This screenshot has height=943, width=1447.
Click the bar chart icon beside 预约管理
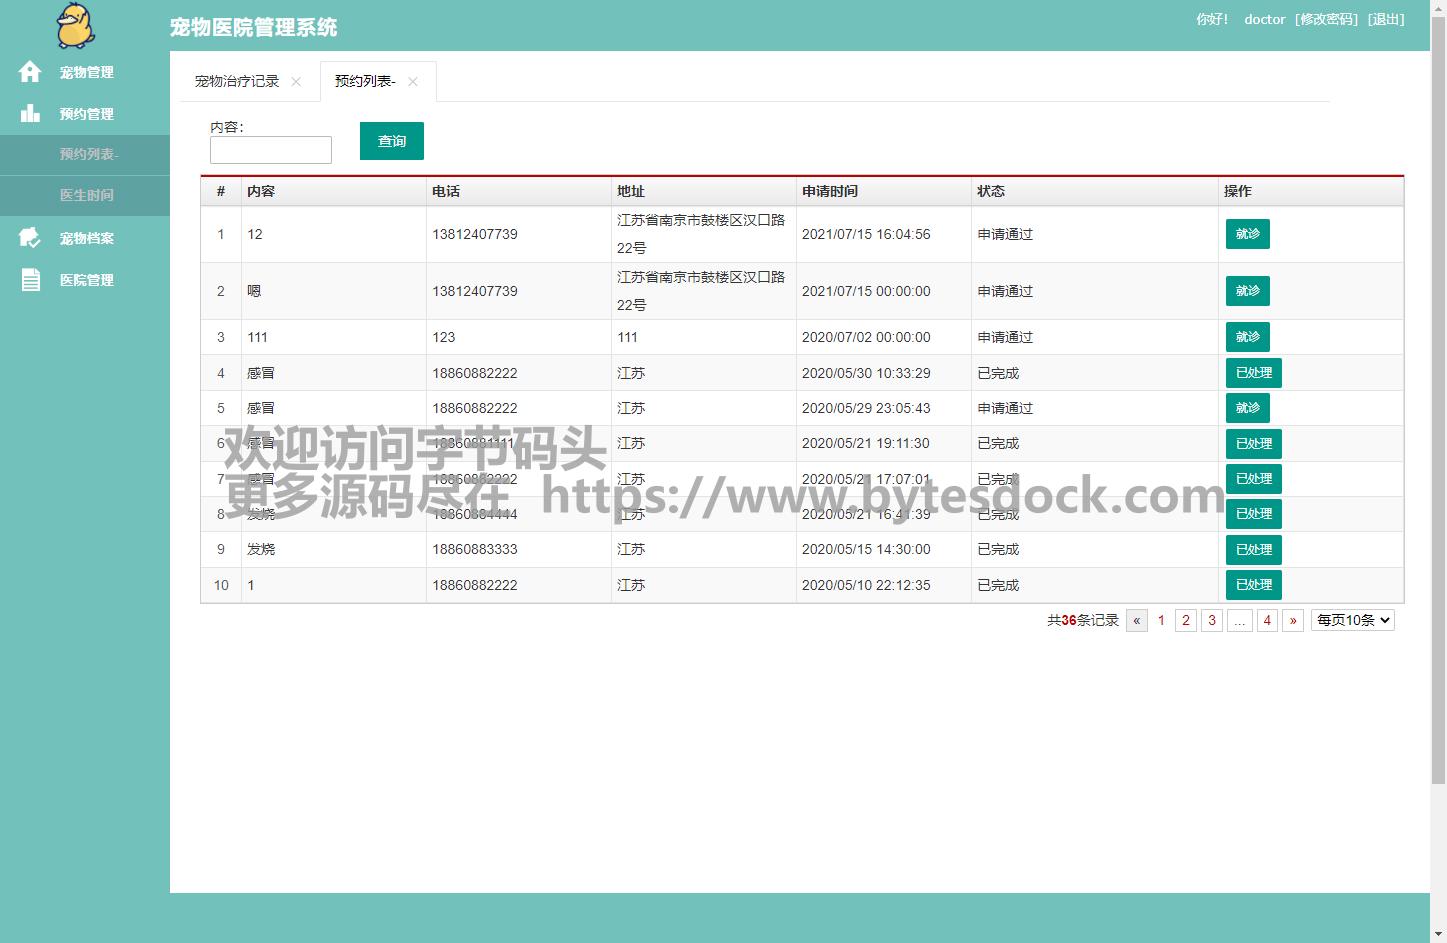(30, 114)
